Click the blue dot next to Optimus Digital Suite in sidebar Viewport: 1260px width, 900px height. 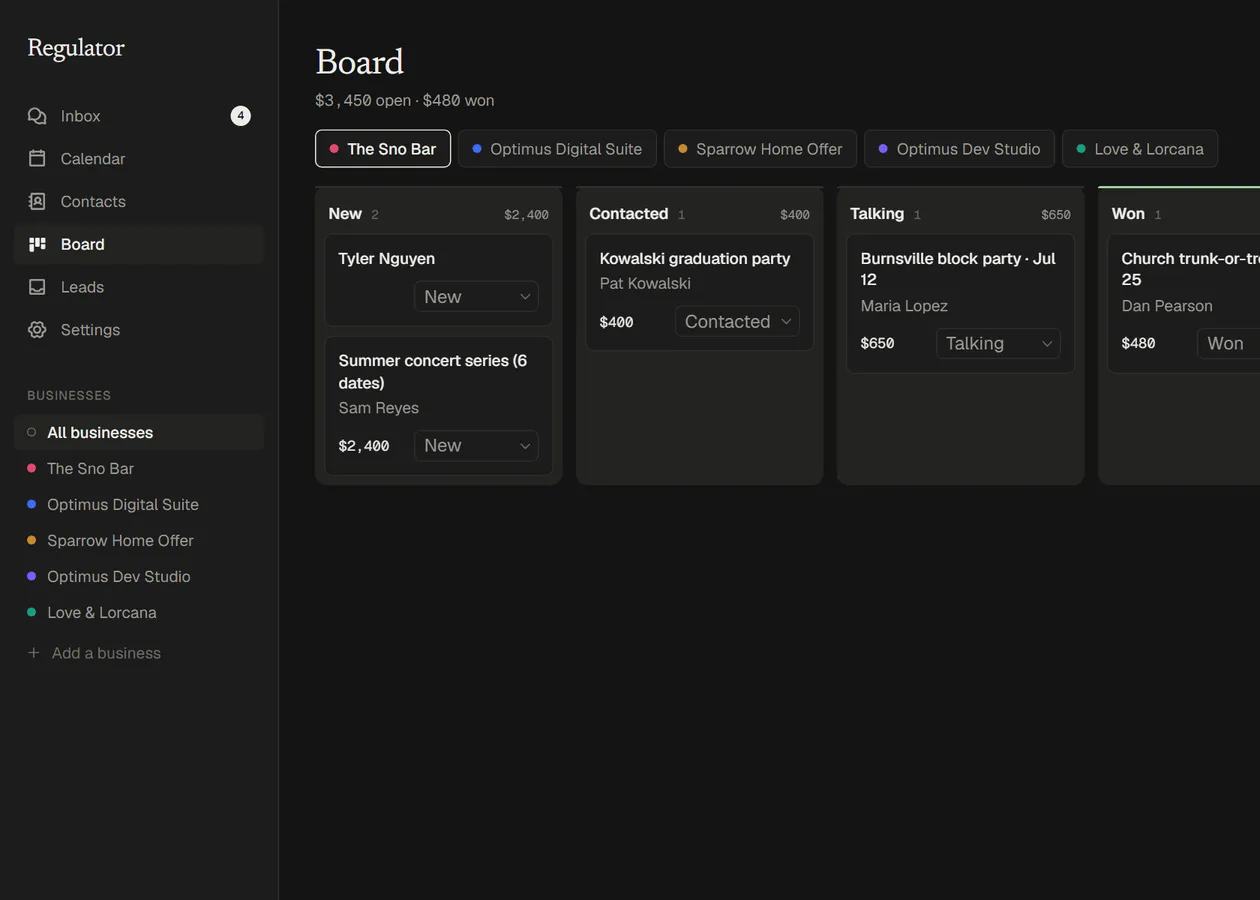tap(31, 504)
